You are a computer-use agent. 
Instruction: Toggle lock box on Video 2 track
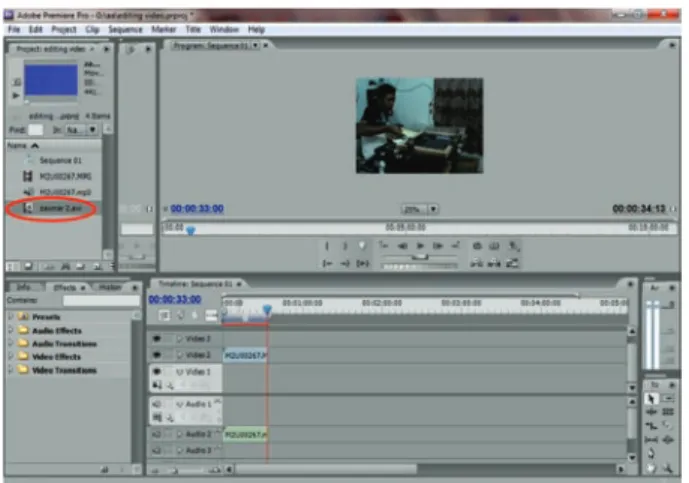coord(168,355)
